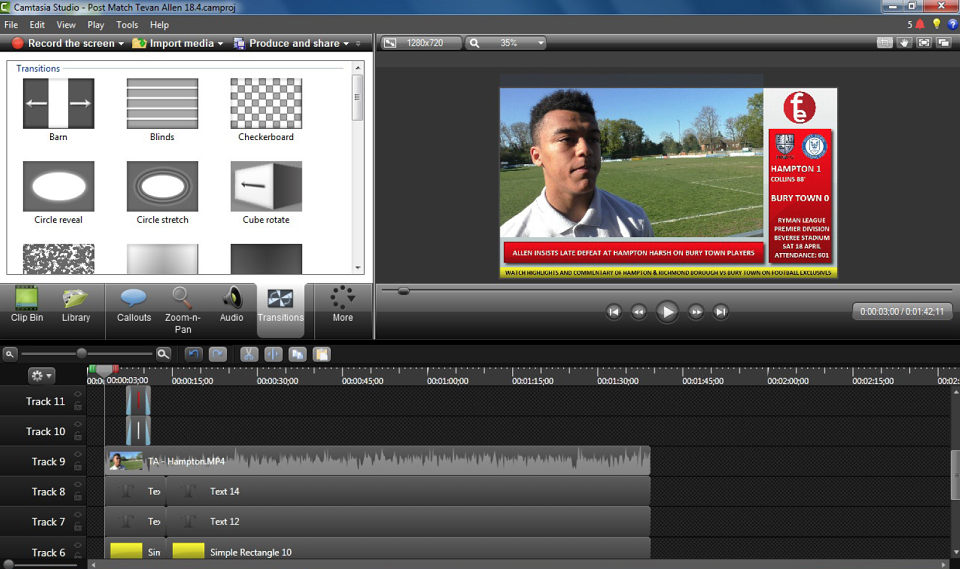Open the Audio tab
Viewport: 960px width, 569px height.
coord(231,305)
